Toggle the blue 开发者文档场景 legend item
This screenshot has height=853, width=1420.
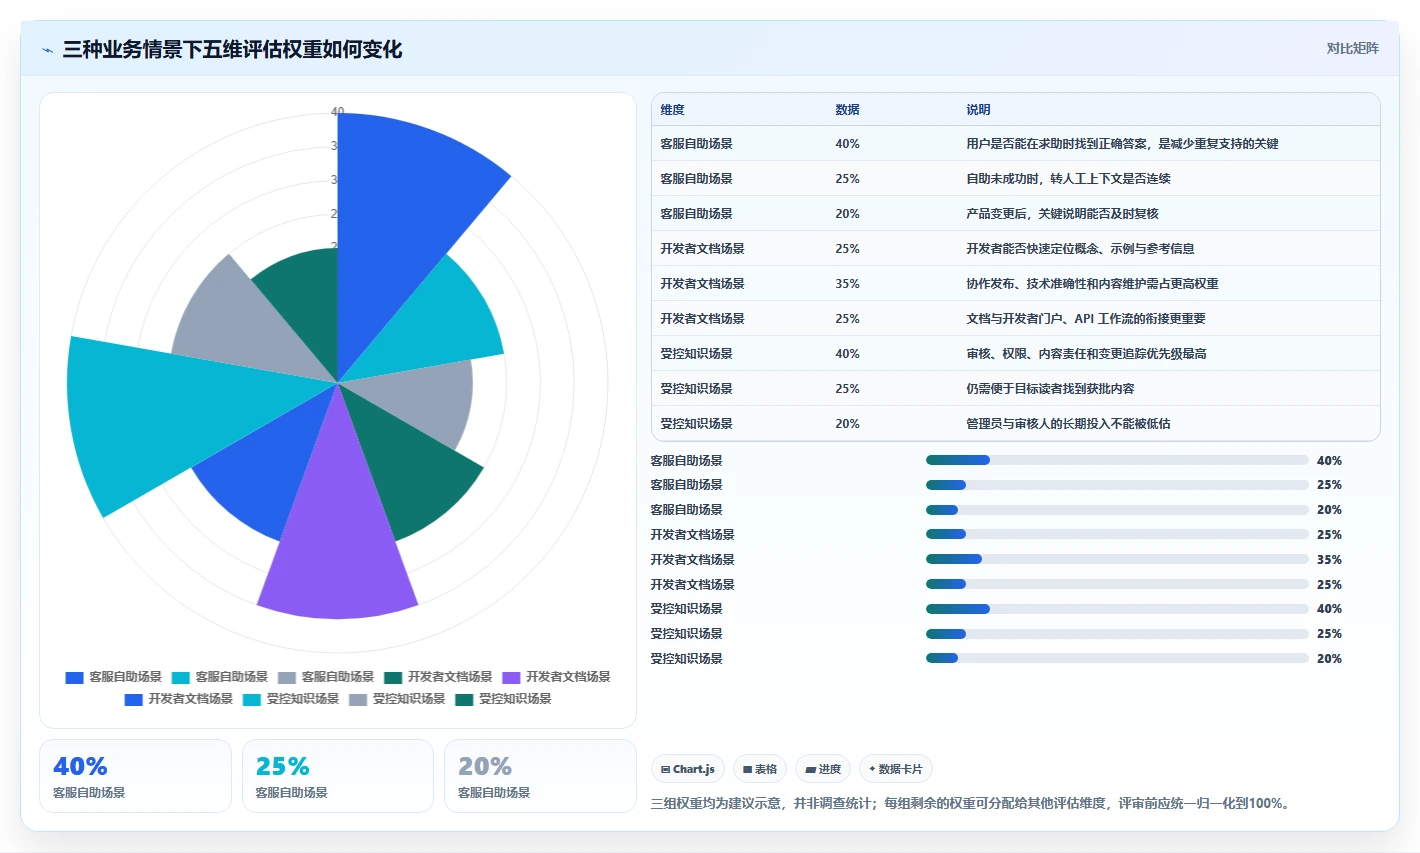click(x=178, y=699)
